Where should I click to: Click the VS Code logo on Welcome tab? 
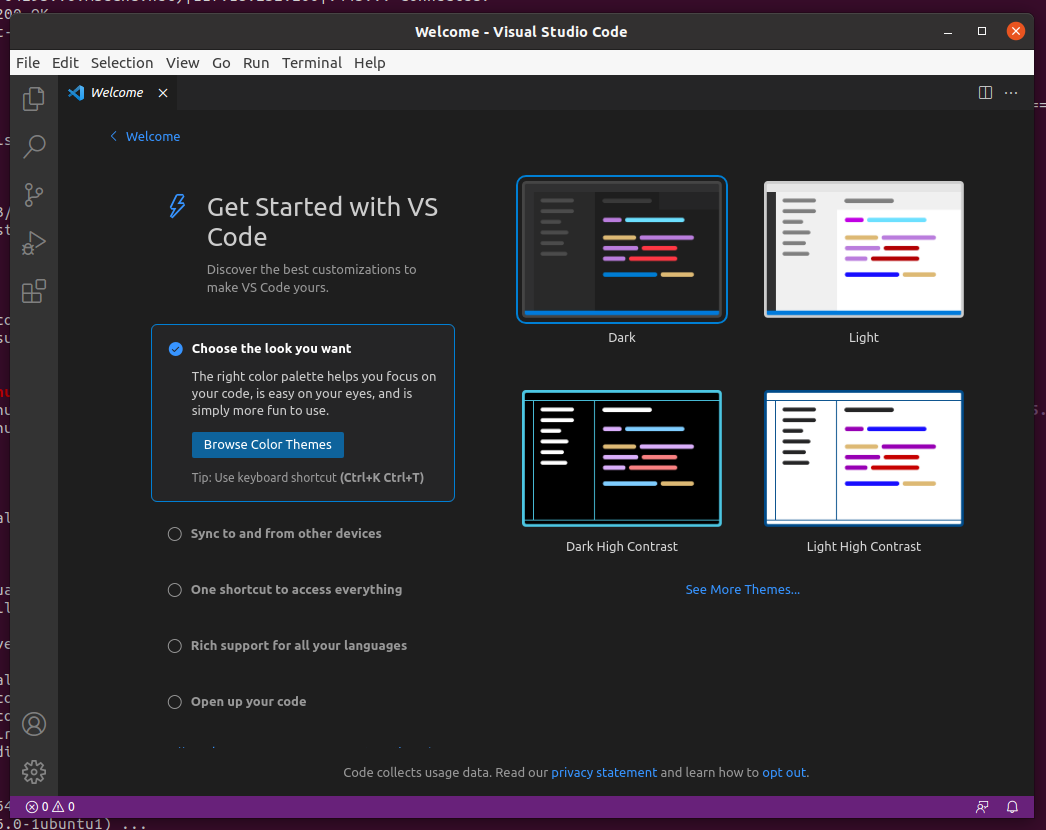pyautogui.click(x=76, y=93)
